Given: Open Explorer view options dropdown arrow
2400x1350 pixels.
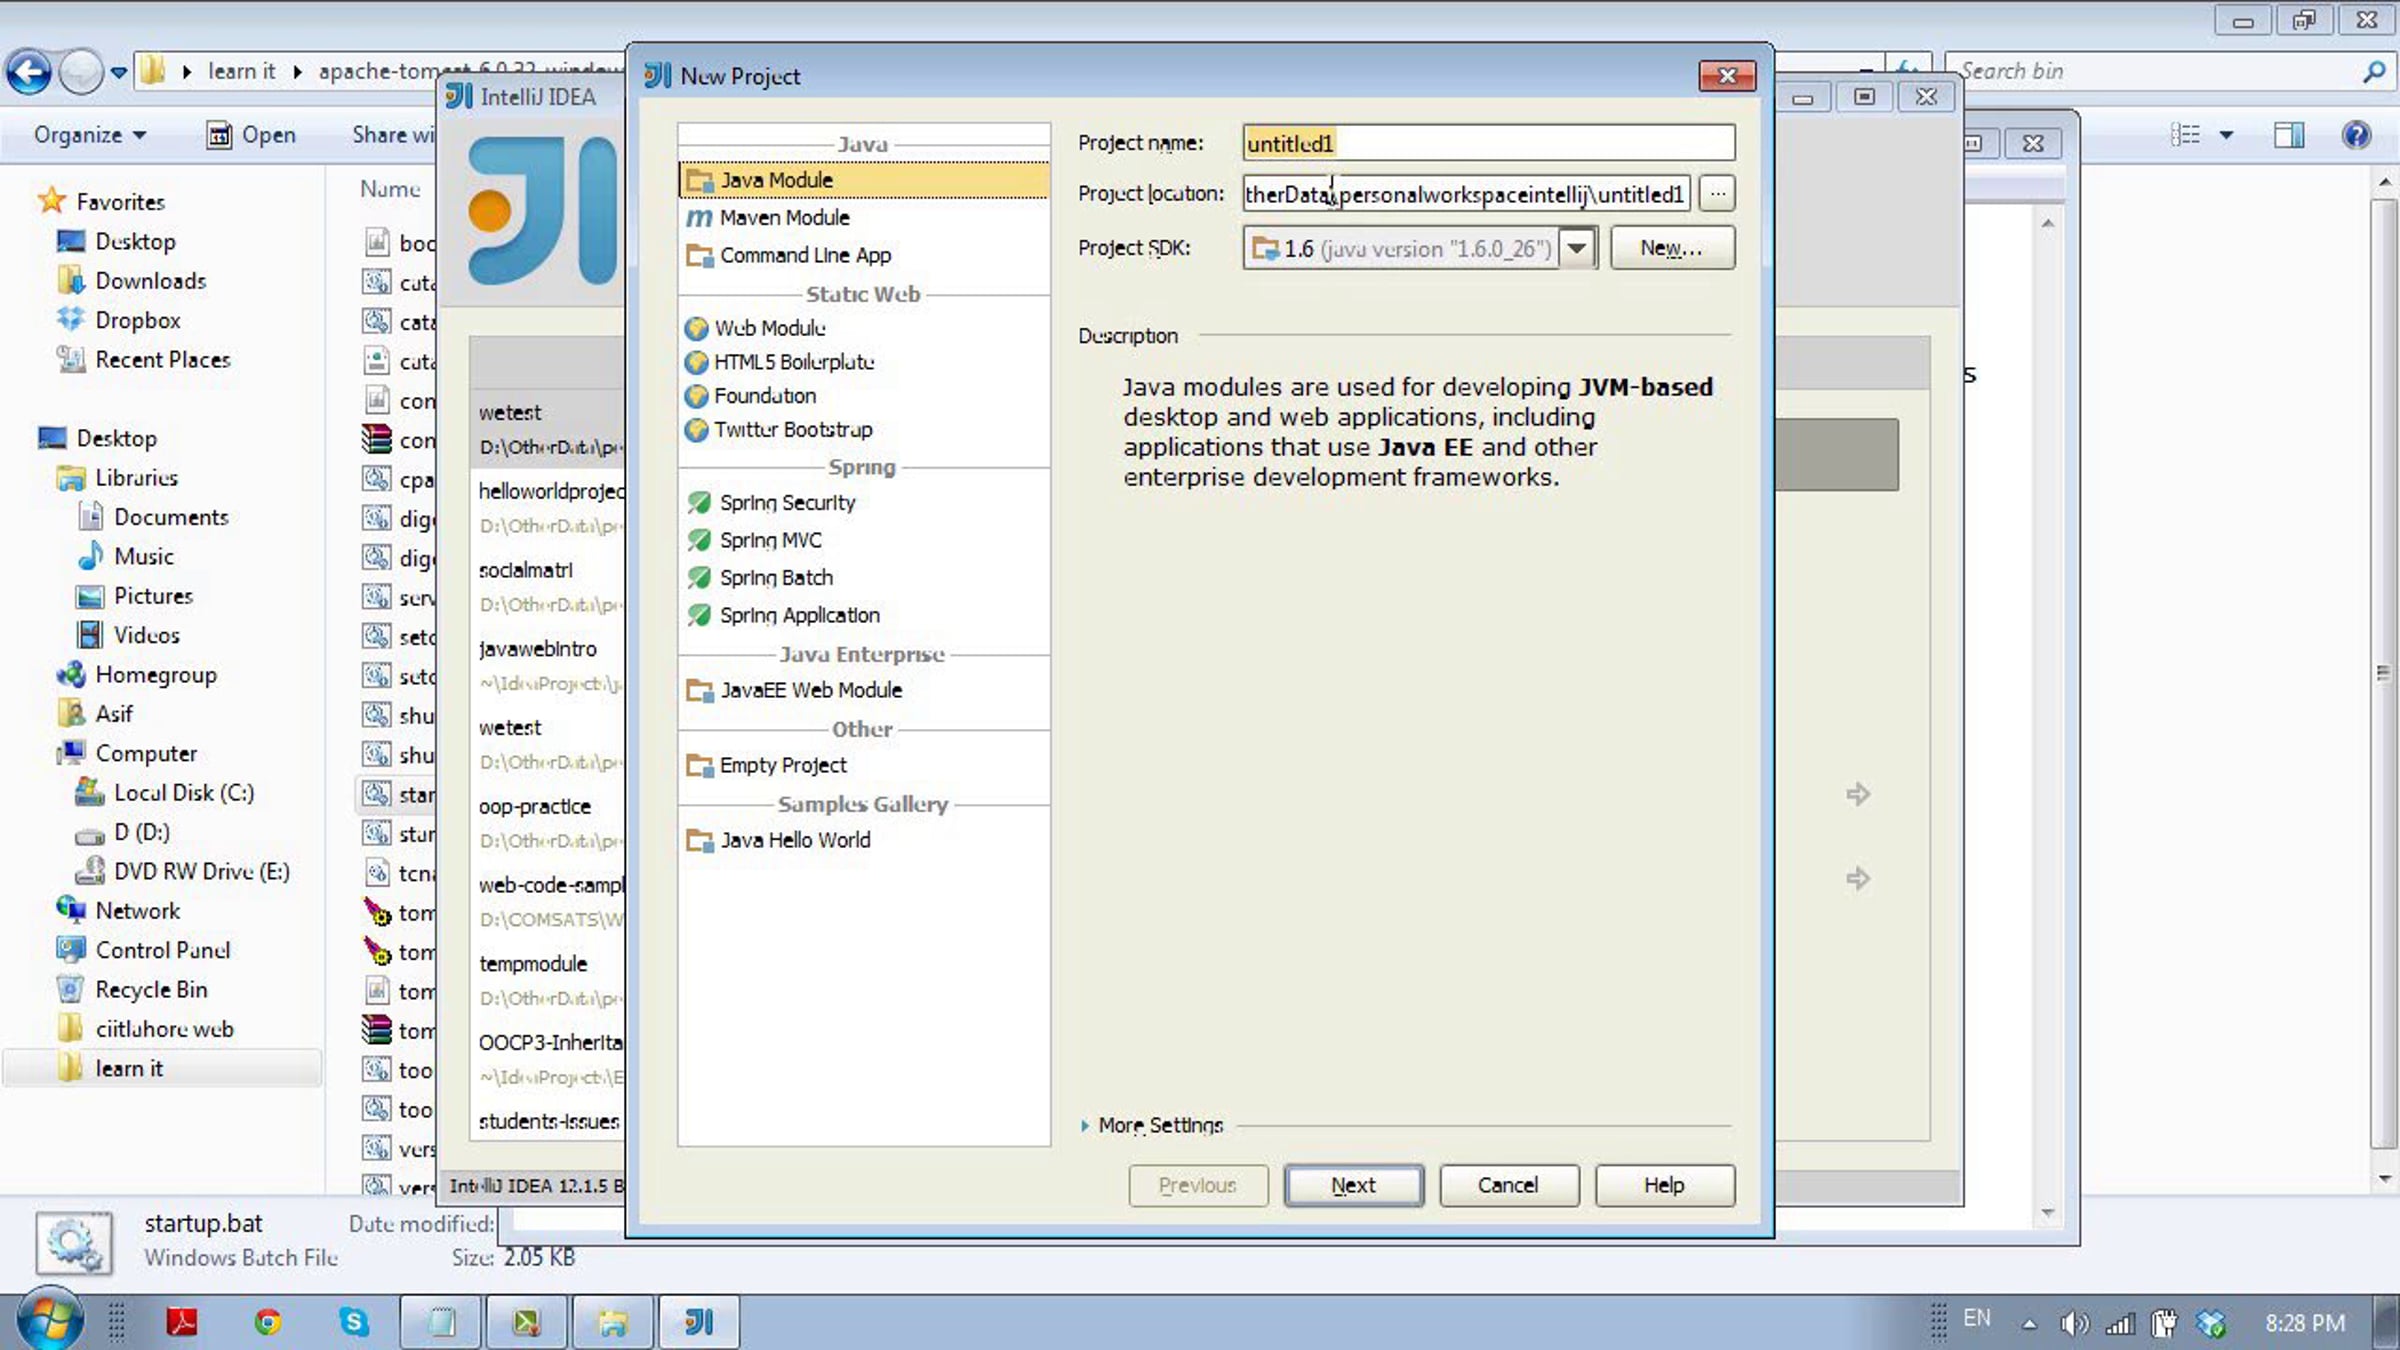Looking at the screenshot, I should click(x=2226, y=135).
